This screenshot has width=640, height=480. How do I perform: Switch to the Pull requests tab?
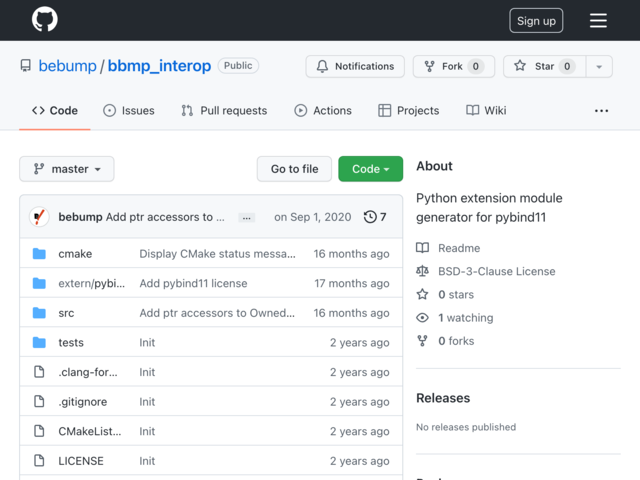(224, 111)
